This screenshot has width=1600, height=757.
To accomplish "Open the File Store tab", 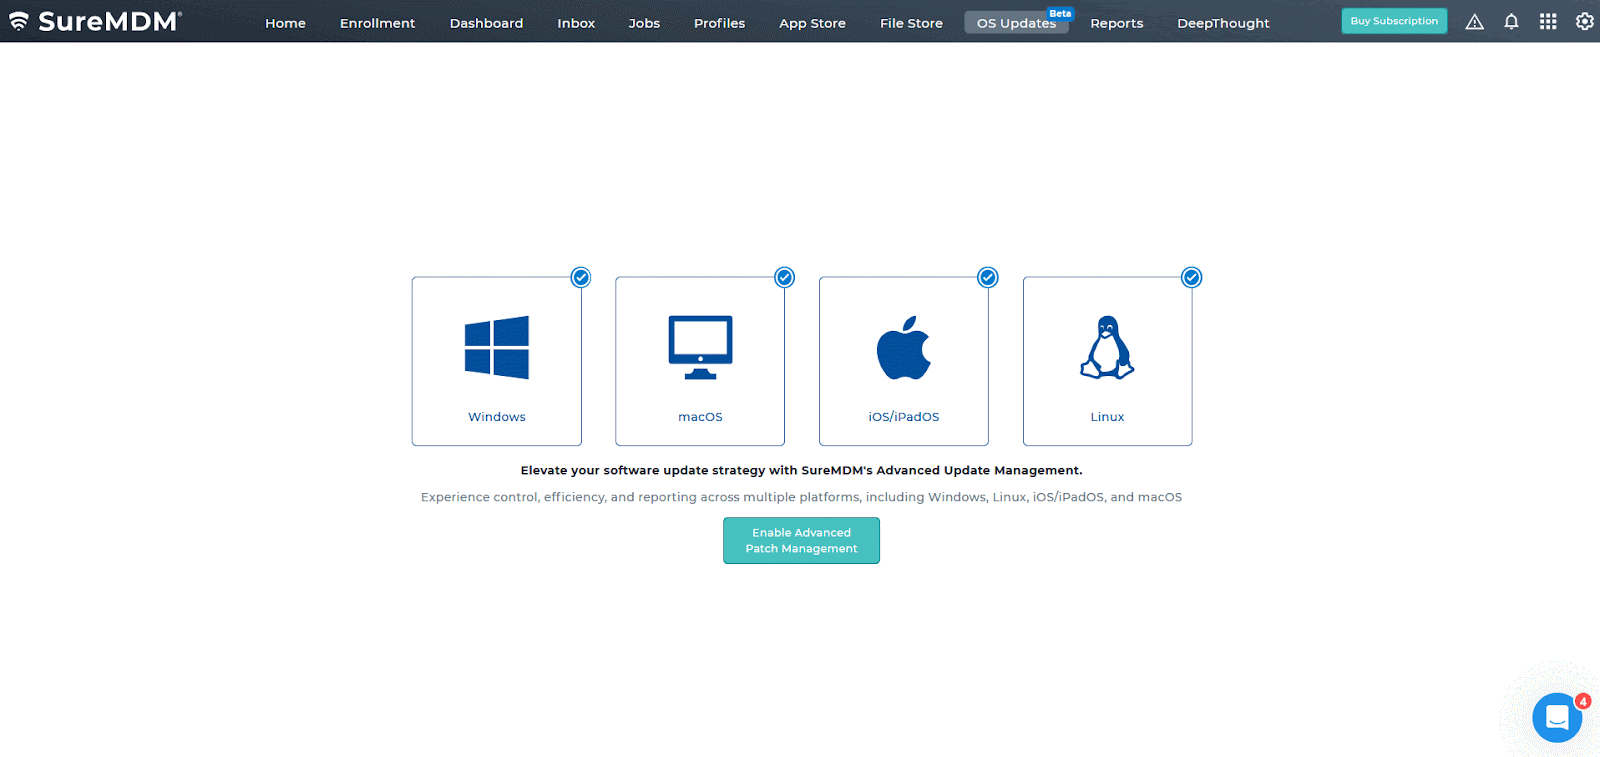I will 911,23.
